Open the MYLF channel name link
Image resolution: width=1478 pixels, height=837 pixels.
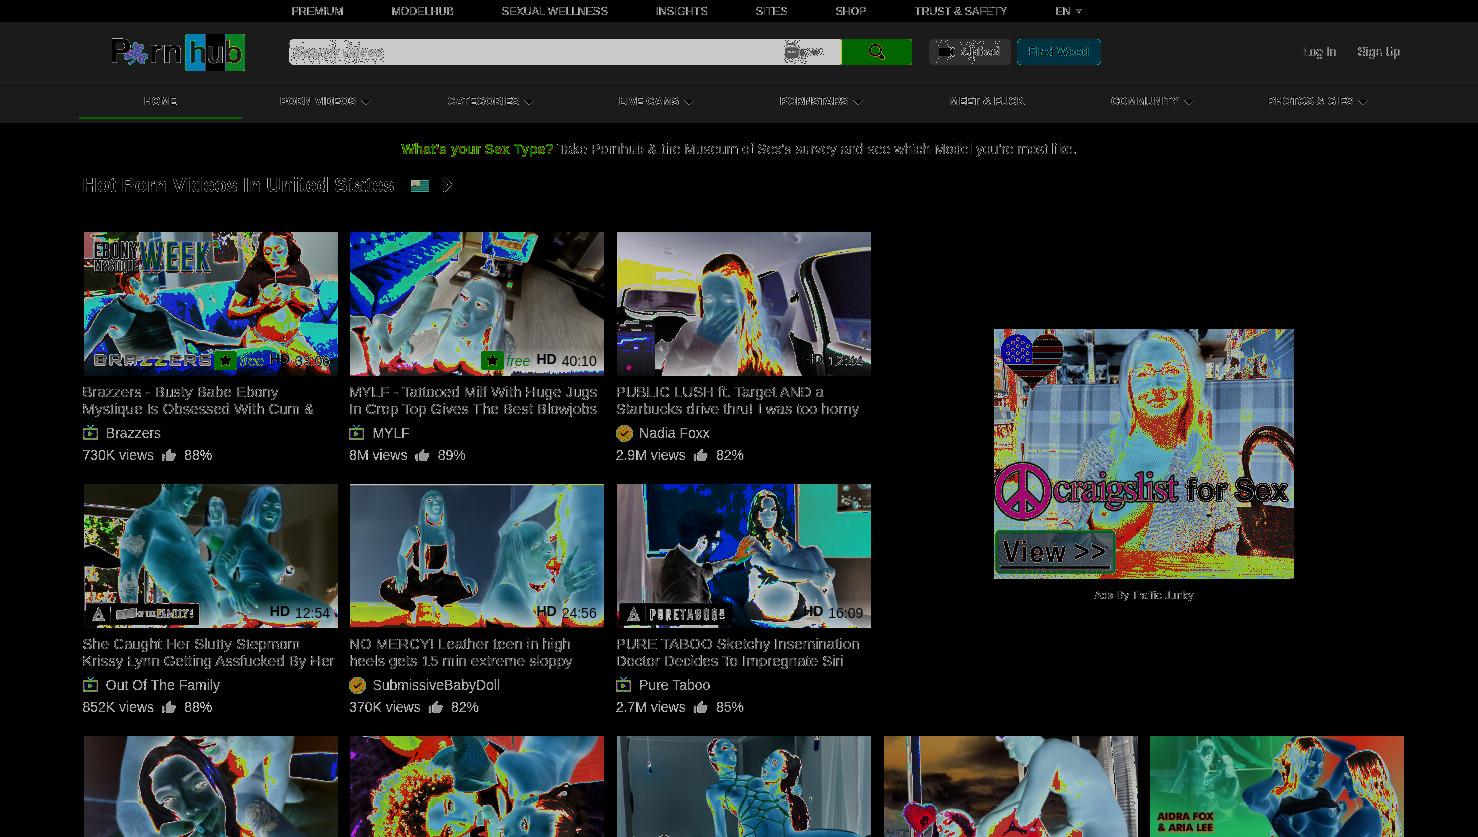pyautogui.click(x=391, y=433)
